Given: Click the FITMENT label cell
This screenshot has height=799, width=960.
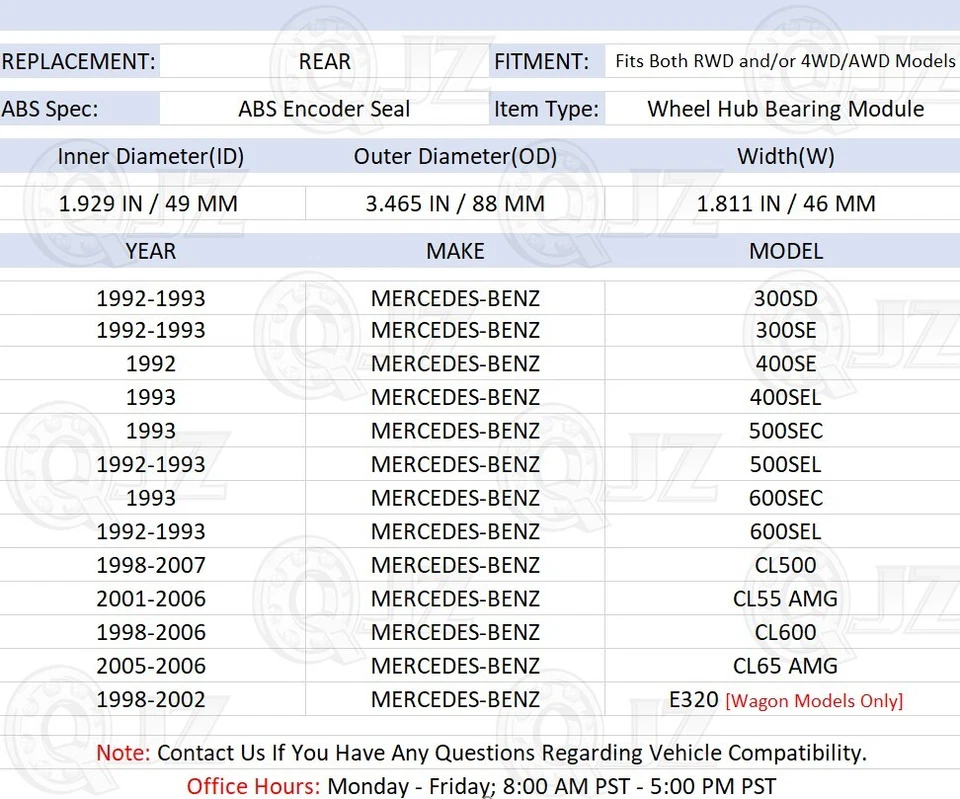Looking at the screenshot, I should [544, 61].
